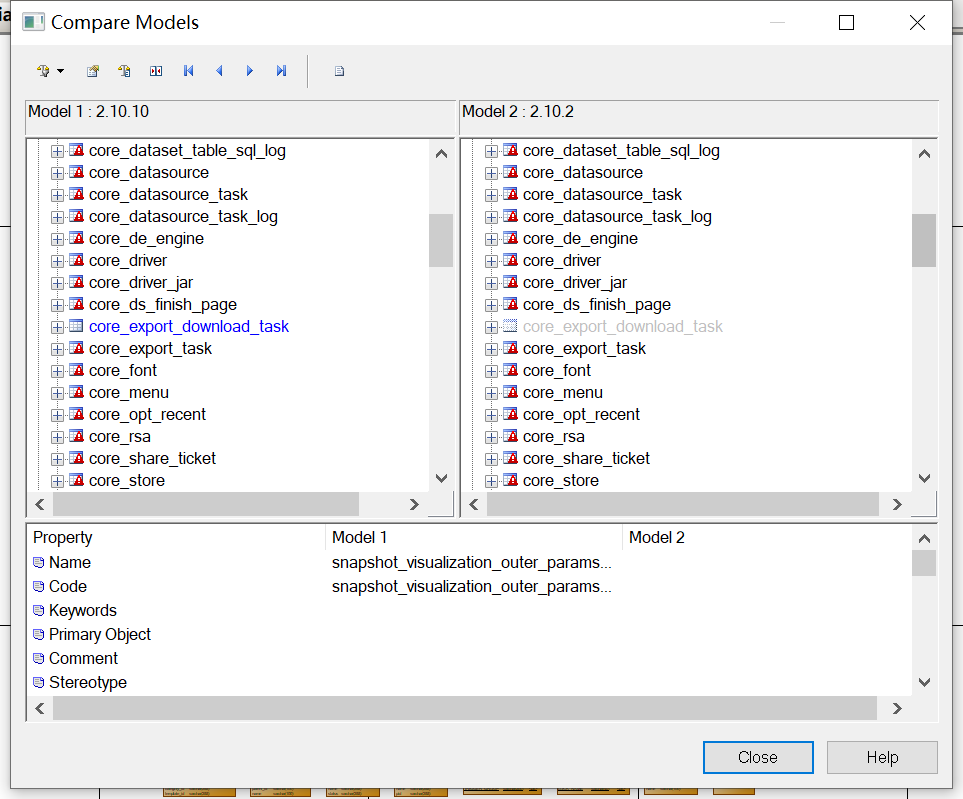The height and width of the screenshot is (799, 963).
Task: Click the show differences toolbar icon
Action: point(155,71)
